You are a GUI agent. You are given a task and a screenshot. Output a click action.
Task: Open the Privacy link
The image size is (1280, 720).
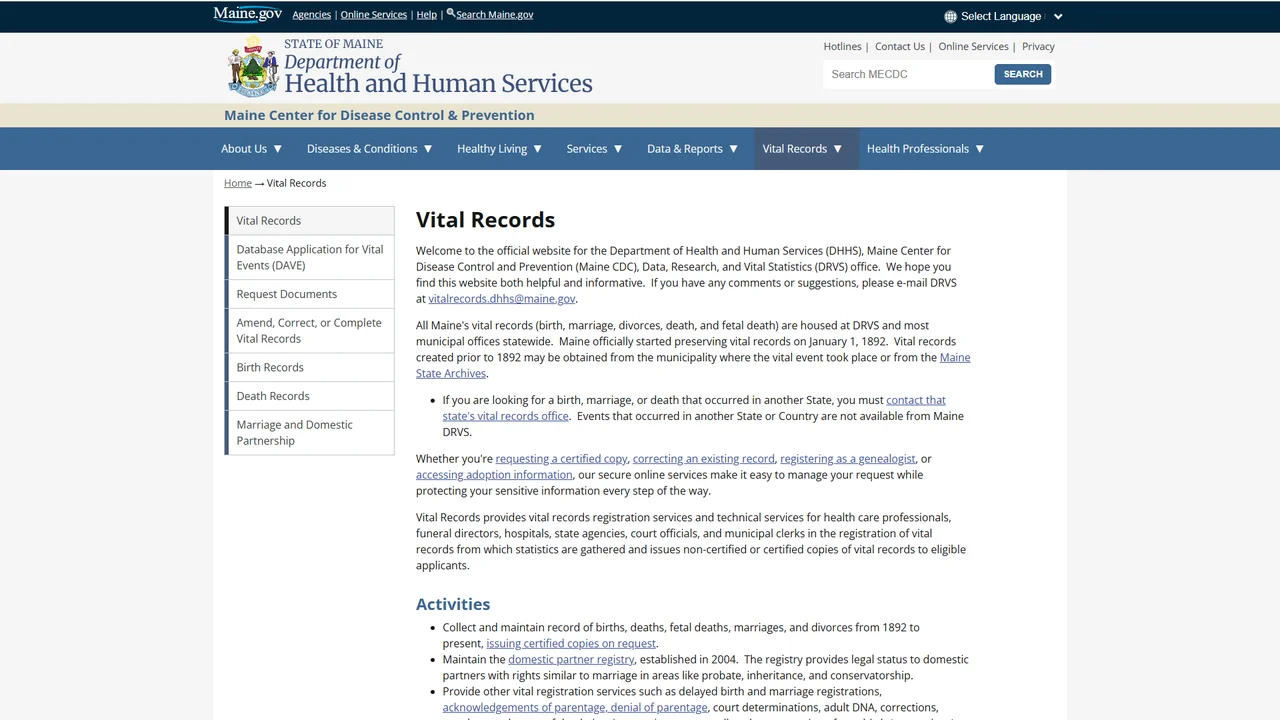pyautogui.click(x=1038, y=47)
